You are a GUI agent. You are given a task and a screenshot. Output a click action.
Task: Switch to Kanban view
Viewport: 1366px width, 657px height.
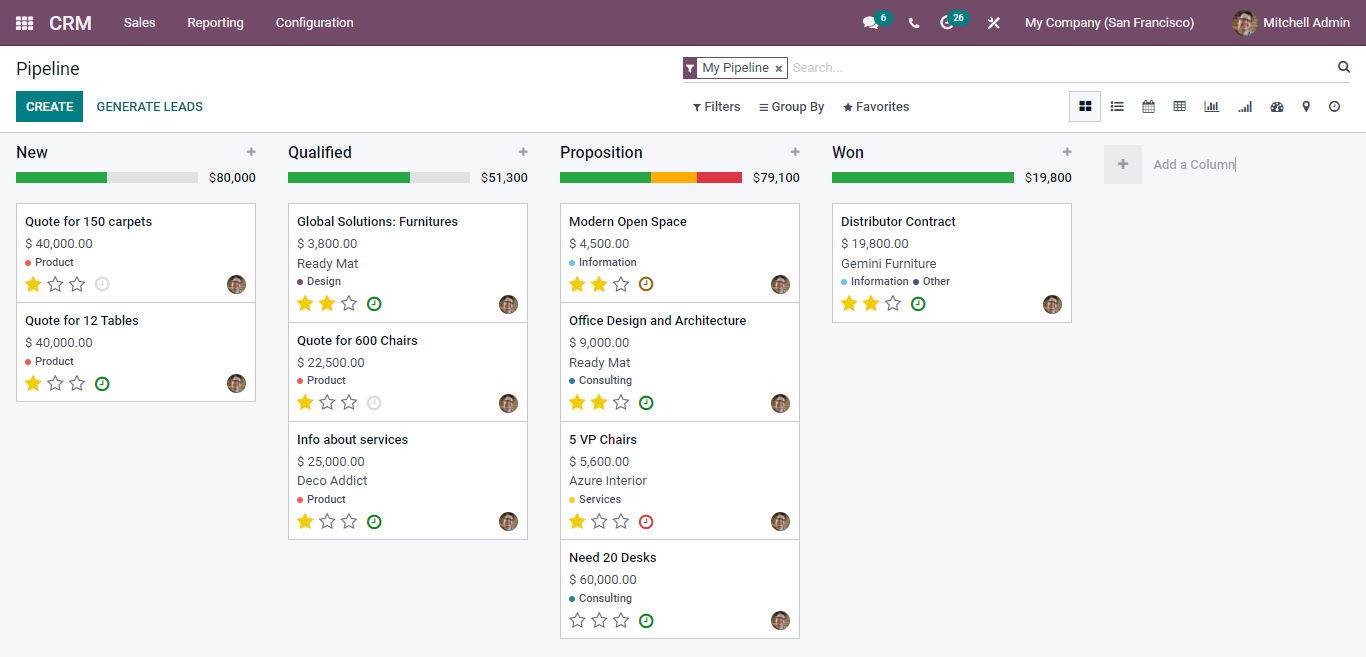[1085, 107]
